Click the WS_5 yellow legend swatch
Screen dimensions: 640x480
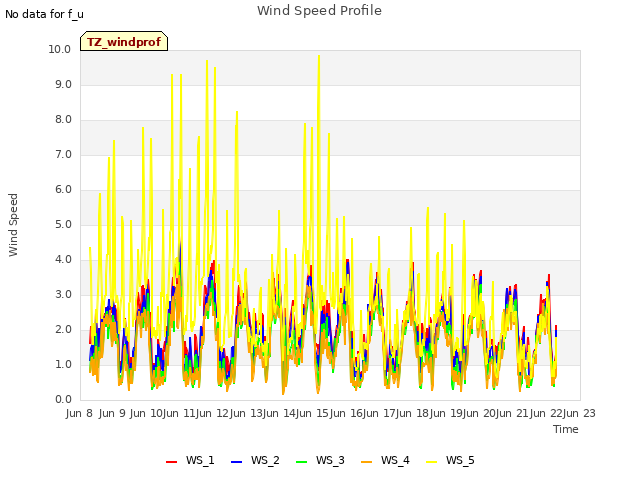431,461
